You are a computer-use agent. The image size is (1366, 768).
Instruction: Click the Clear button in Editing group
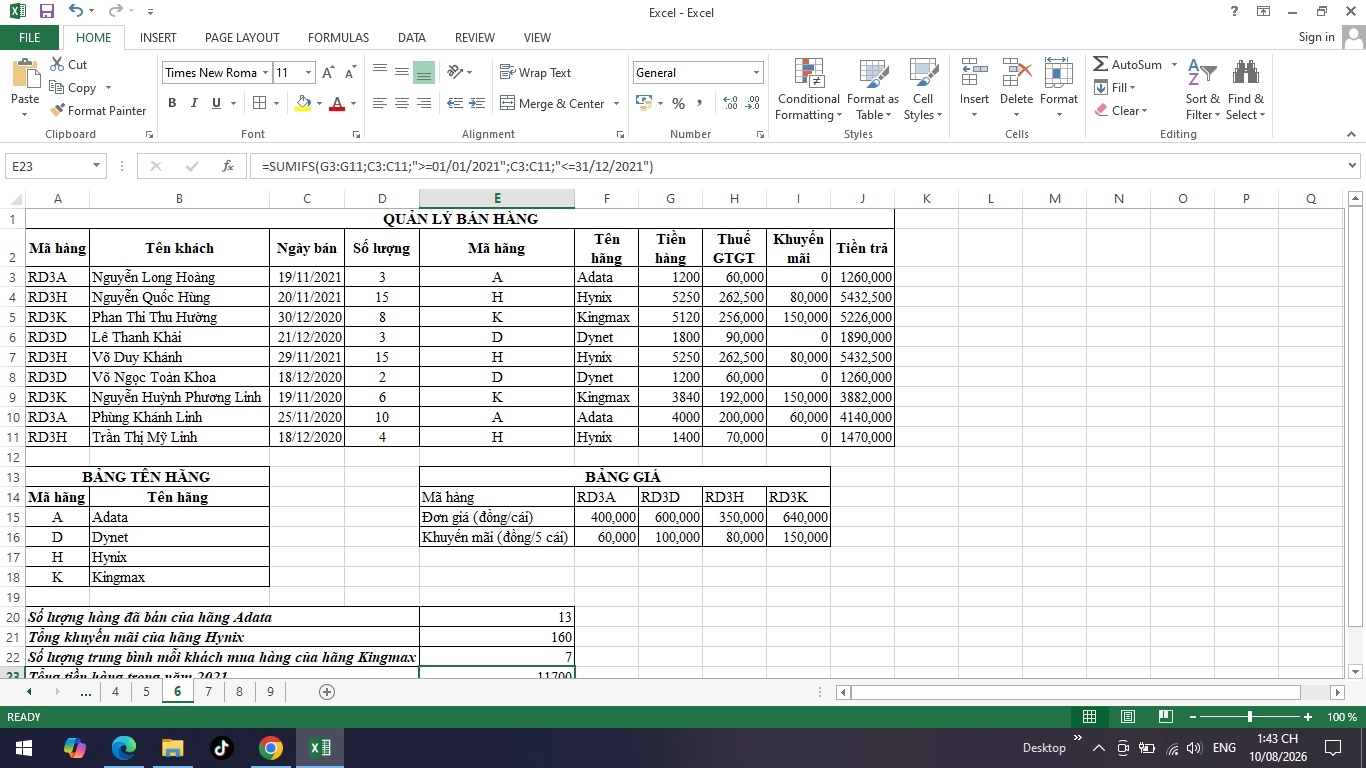[x=1121, y=111]
